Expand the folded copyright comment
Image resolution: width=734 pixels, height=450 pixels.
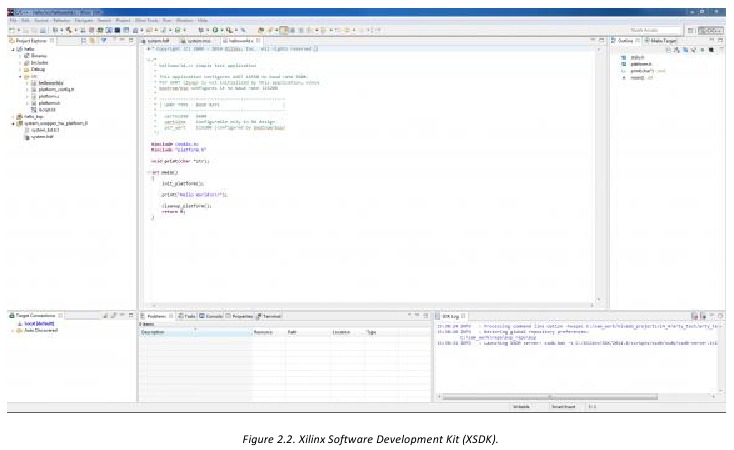click(149, 49)
